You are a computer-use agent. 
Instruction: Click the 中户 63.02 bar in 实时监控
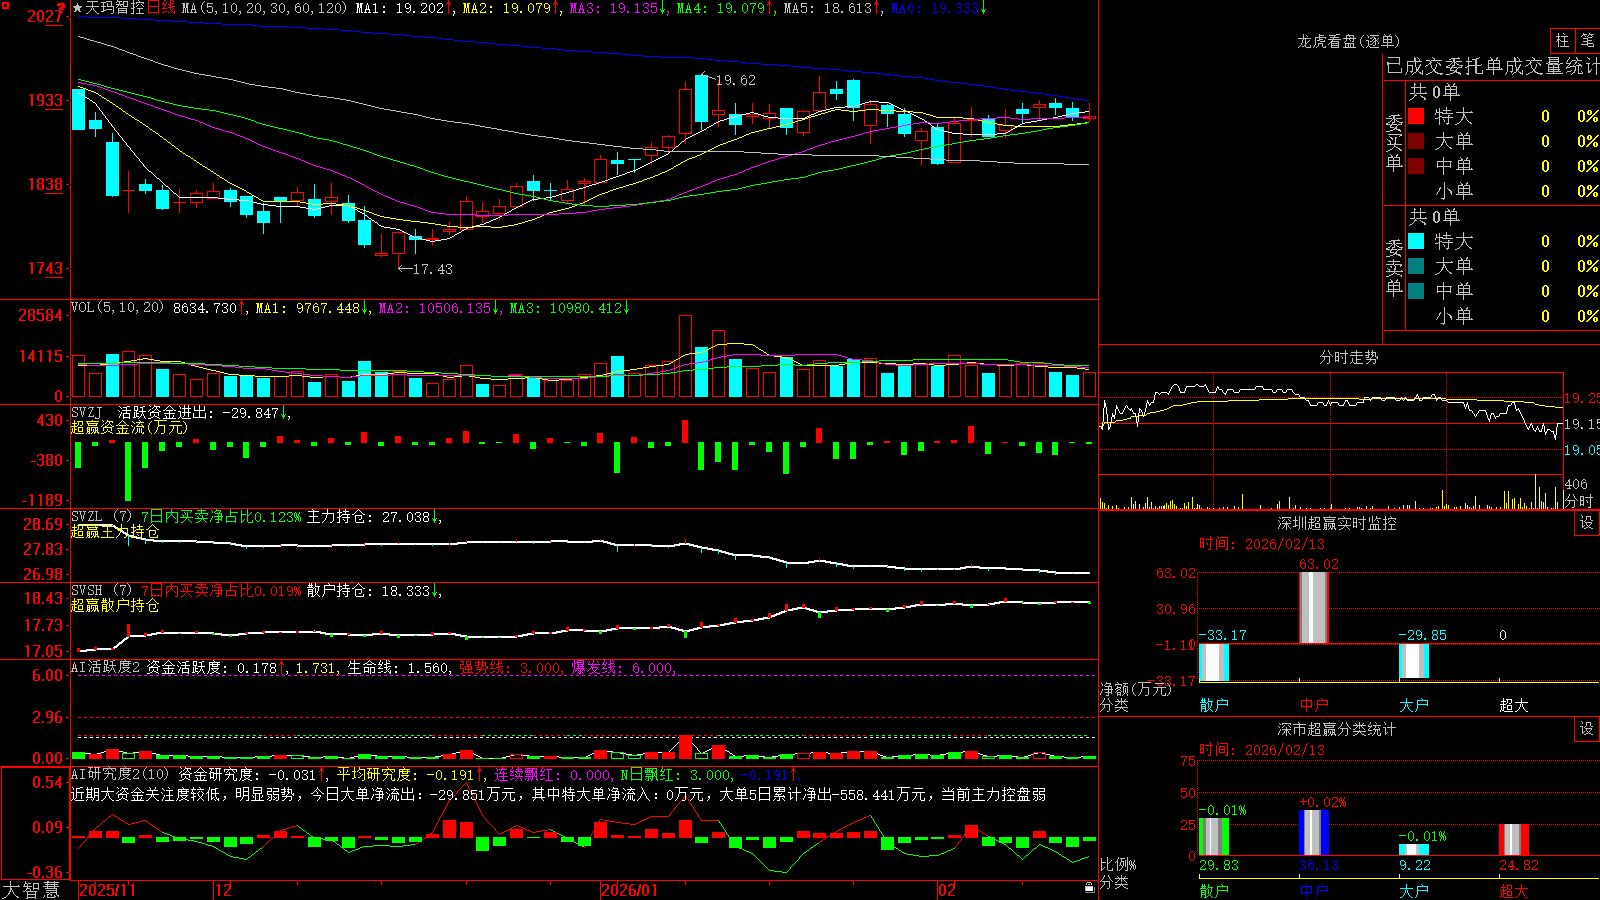click(x=1313, y=607)
